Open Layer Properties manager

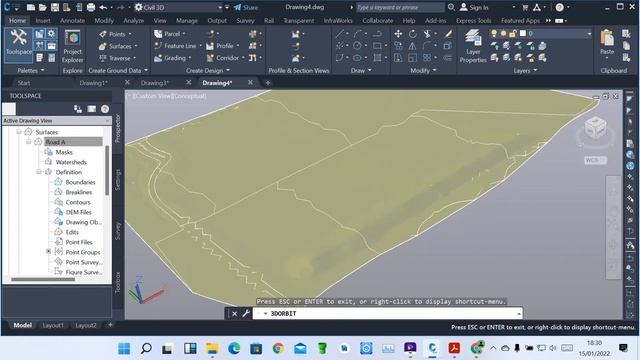click(x=473, y=47)
